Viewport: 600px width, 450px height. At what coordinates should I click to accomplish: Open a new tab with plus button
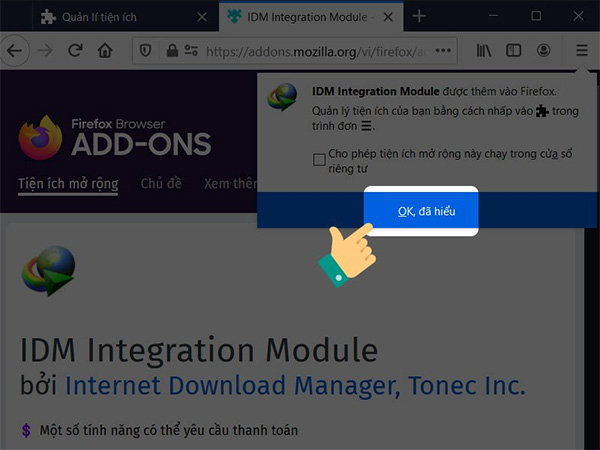pyautogui.click(x=419, y=16)
